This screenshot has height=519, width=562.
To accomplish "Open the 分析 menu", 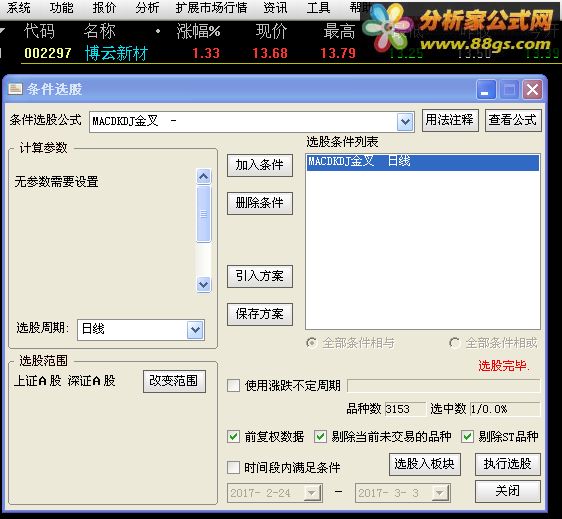I will [x=147, y=8].
